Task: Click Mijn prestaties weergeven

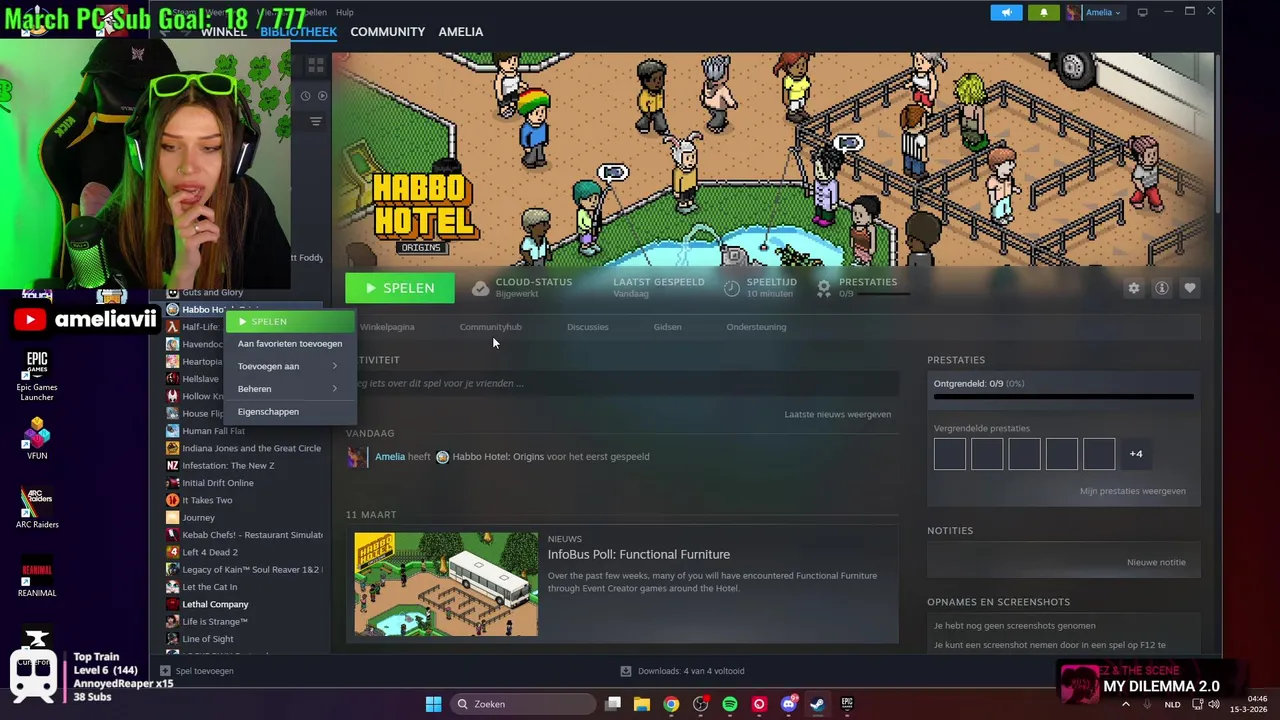Action: click(x=1132, y=491)
